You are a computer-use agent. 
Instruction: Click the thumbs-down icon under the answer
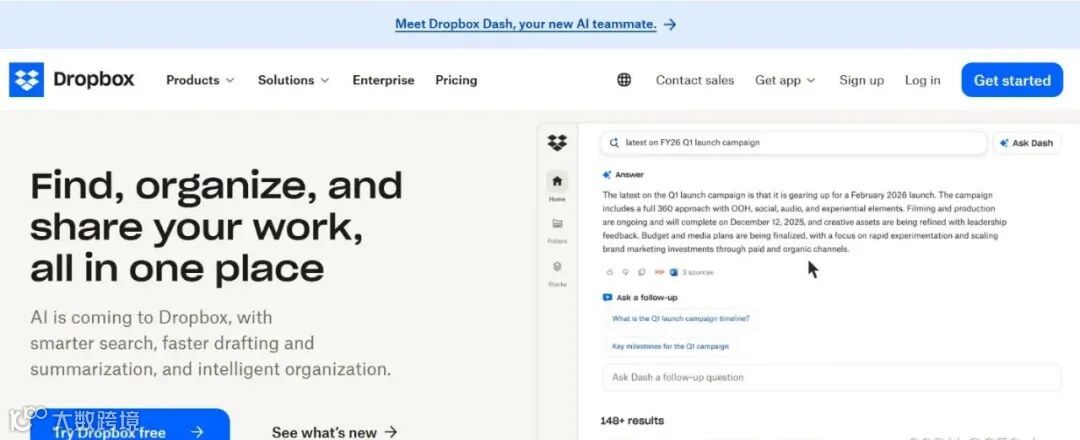625,272
